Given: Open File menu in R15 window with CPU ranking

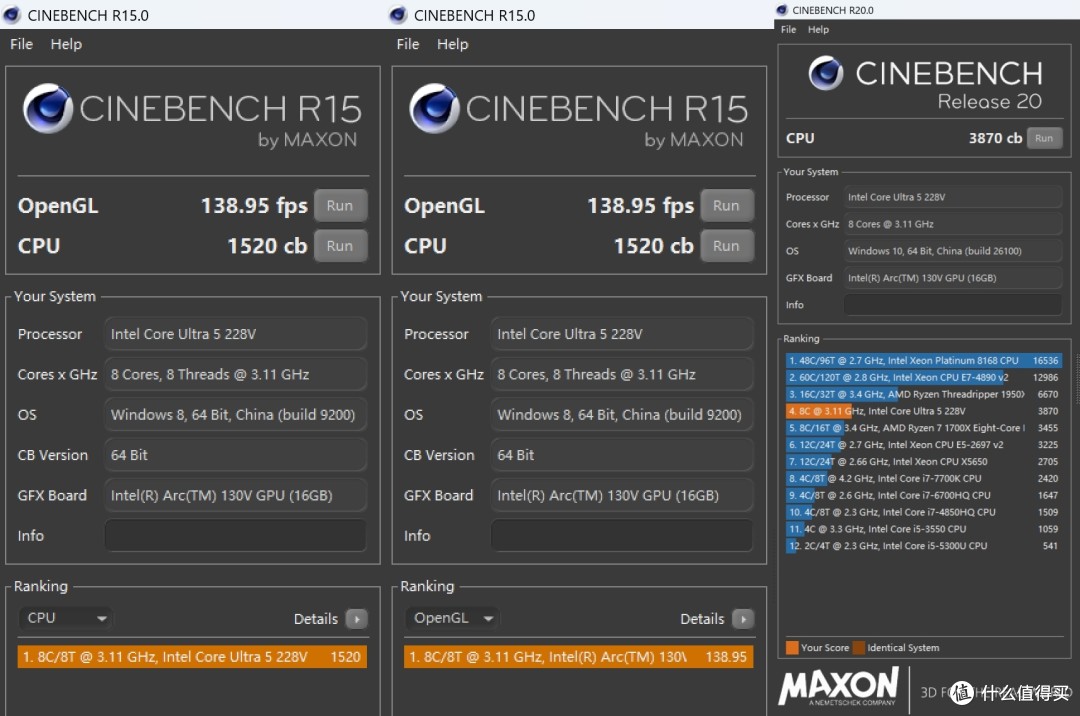Looking at the screenshot, I should click(21, 44).
